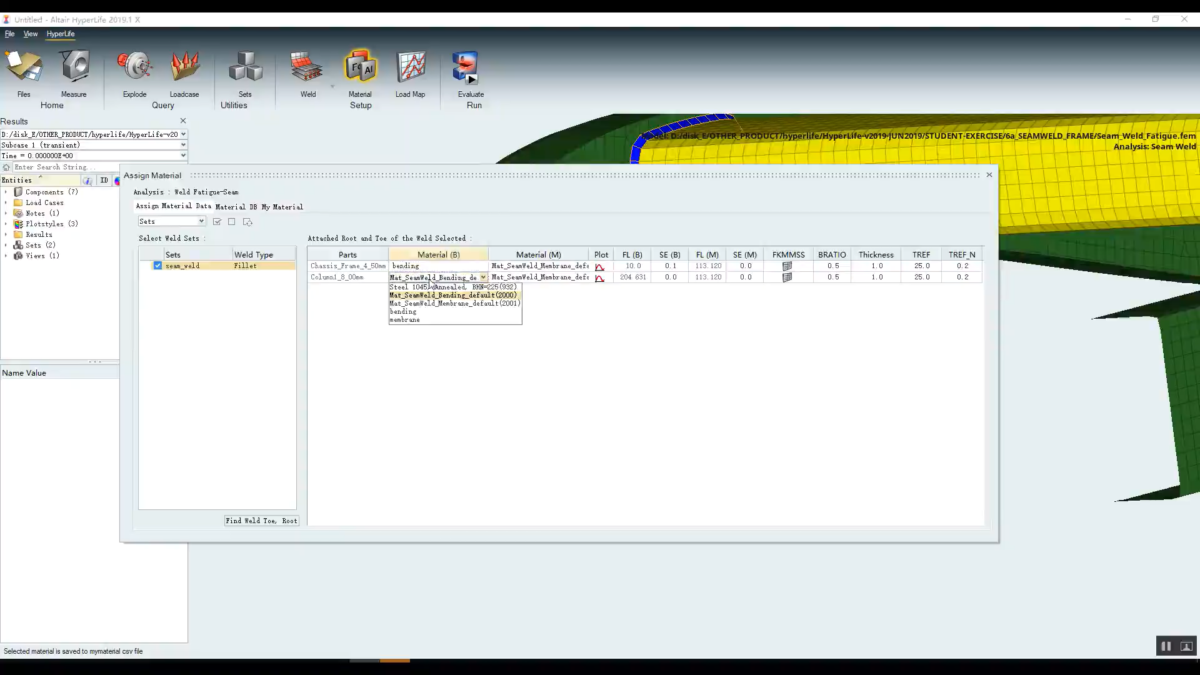
Task: Choose the membrane option in list
Action: tap(455, 319)
